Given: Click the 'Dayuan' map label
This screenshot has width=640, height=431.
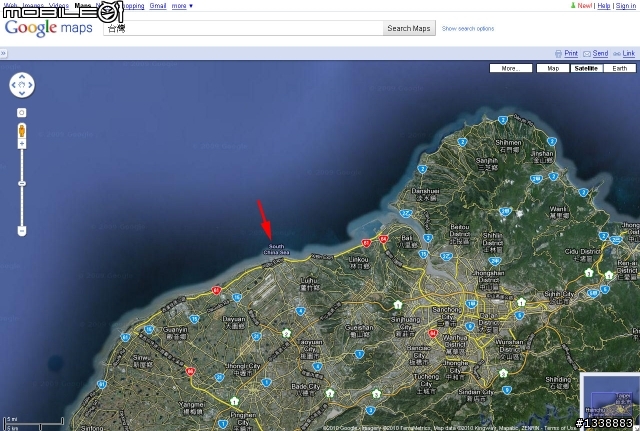Looking at the screenshot, I should (234, 322).
